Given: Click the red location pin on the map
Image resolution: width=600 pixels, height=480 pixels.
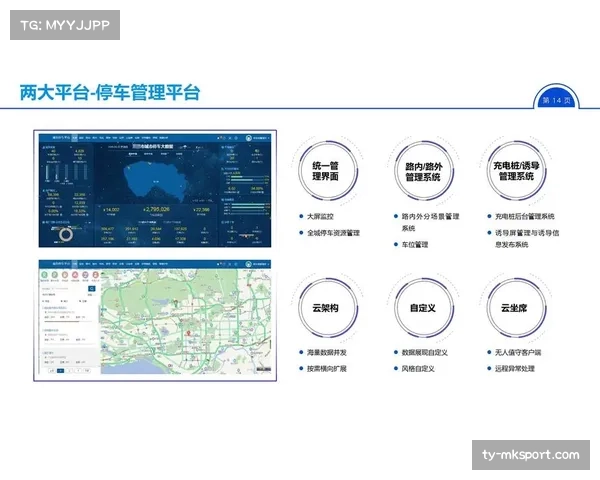Looking at the screenshot, I should tap(188, 333).
